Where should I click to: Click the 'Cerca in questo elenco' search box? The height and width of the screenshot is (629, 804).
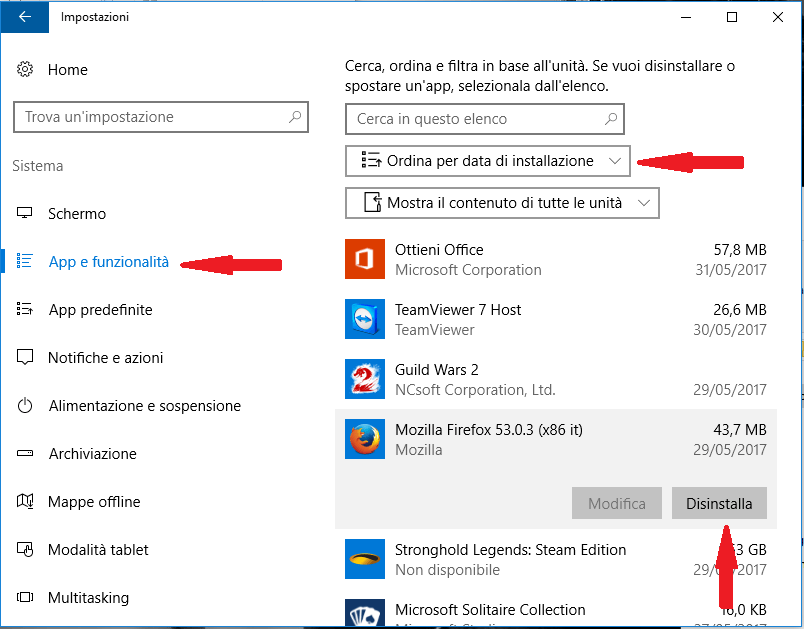(x=484, y=119)
